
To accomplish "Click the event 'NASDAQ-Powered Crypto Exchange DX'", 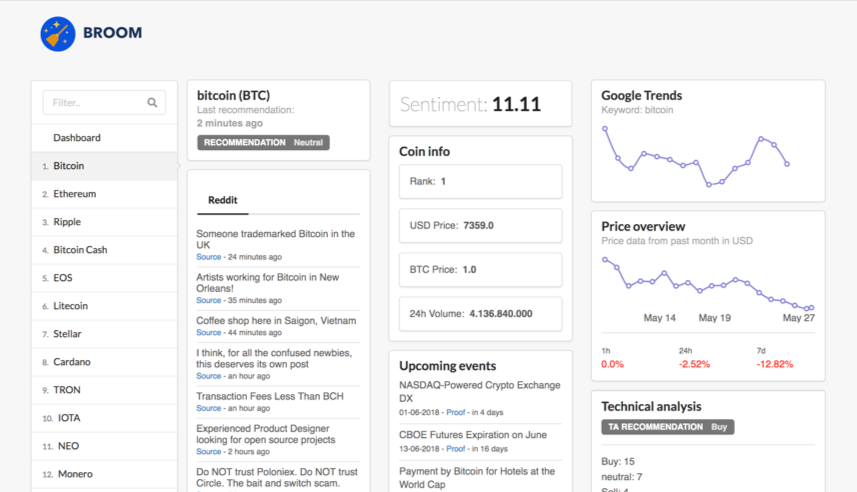I will (x=480, y=391).
